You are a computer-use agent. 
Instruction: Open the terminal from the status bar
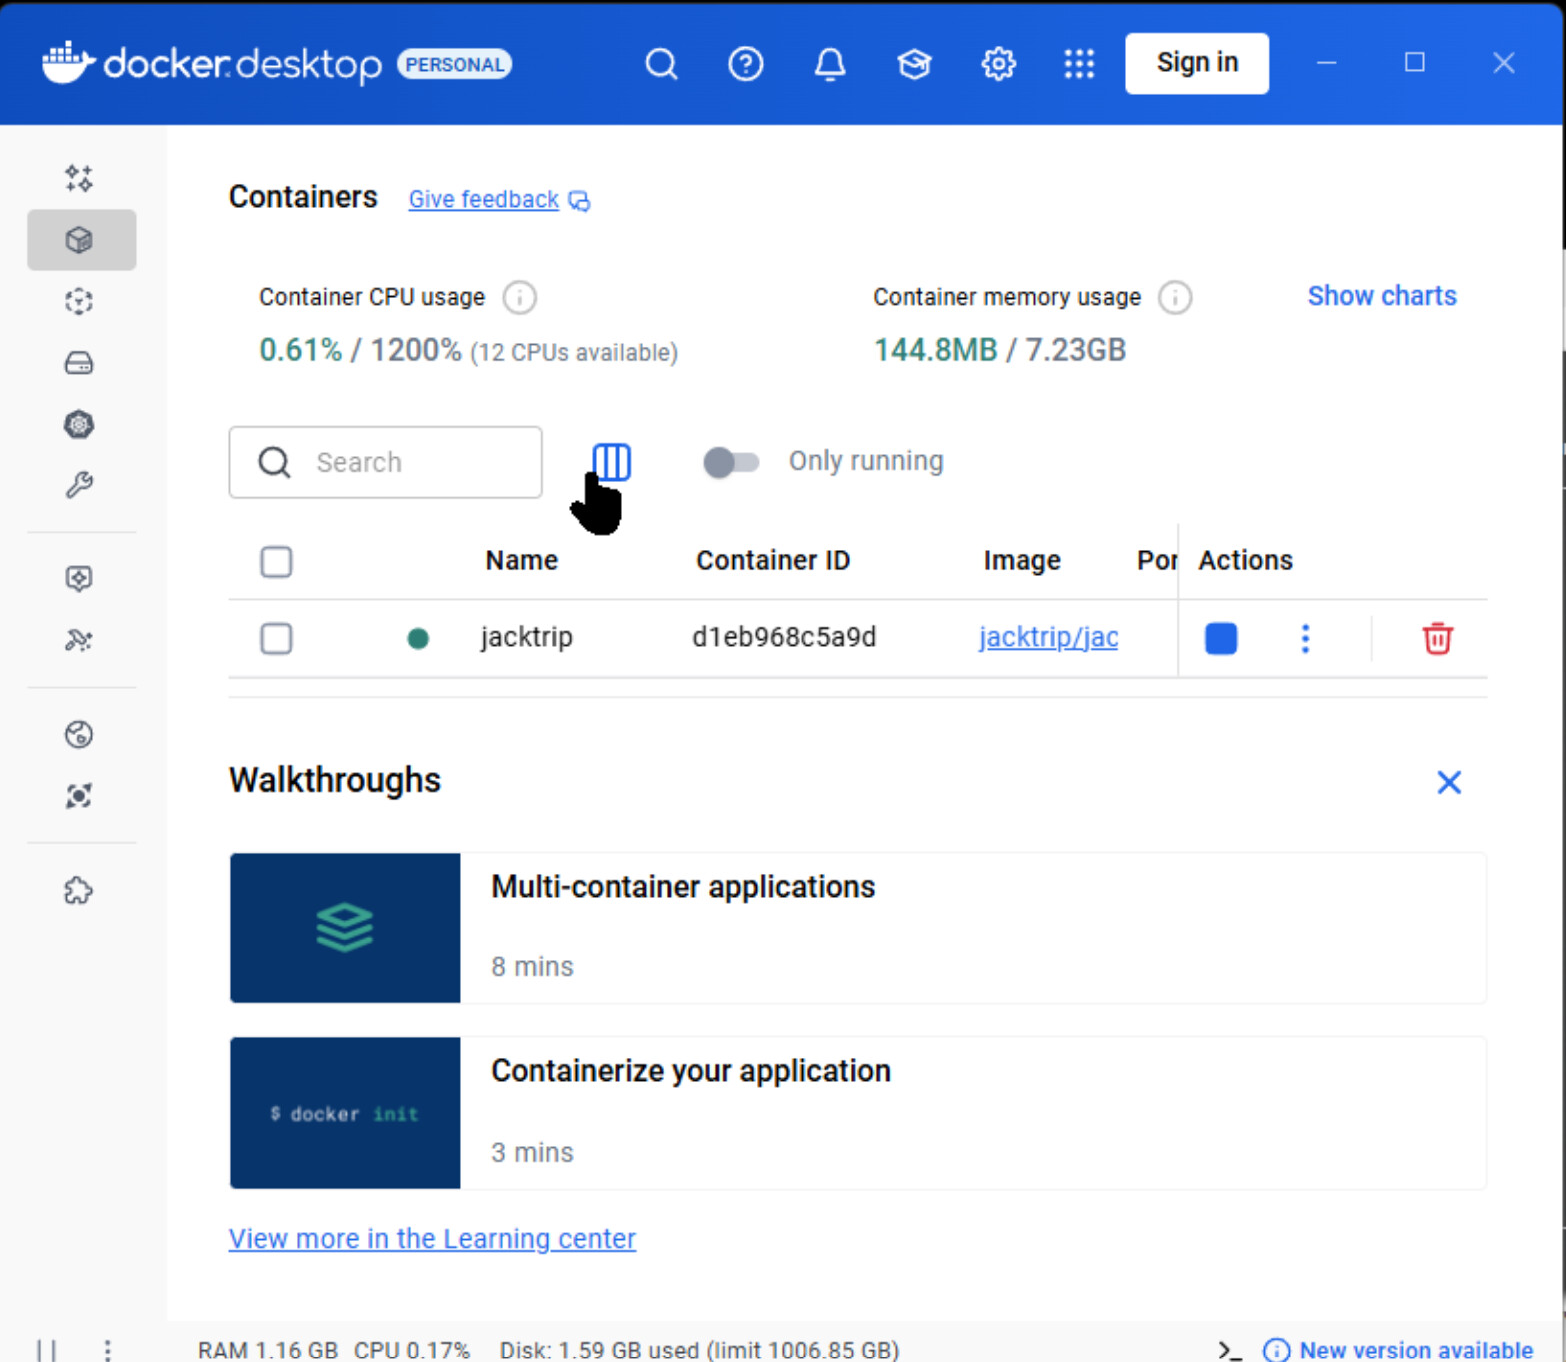(1230, 1350)
